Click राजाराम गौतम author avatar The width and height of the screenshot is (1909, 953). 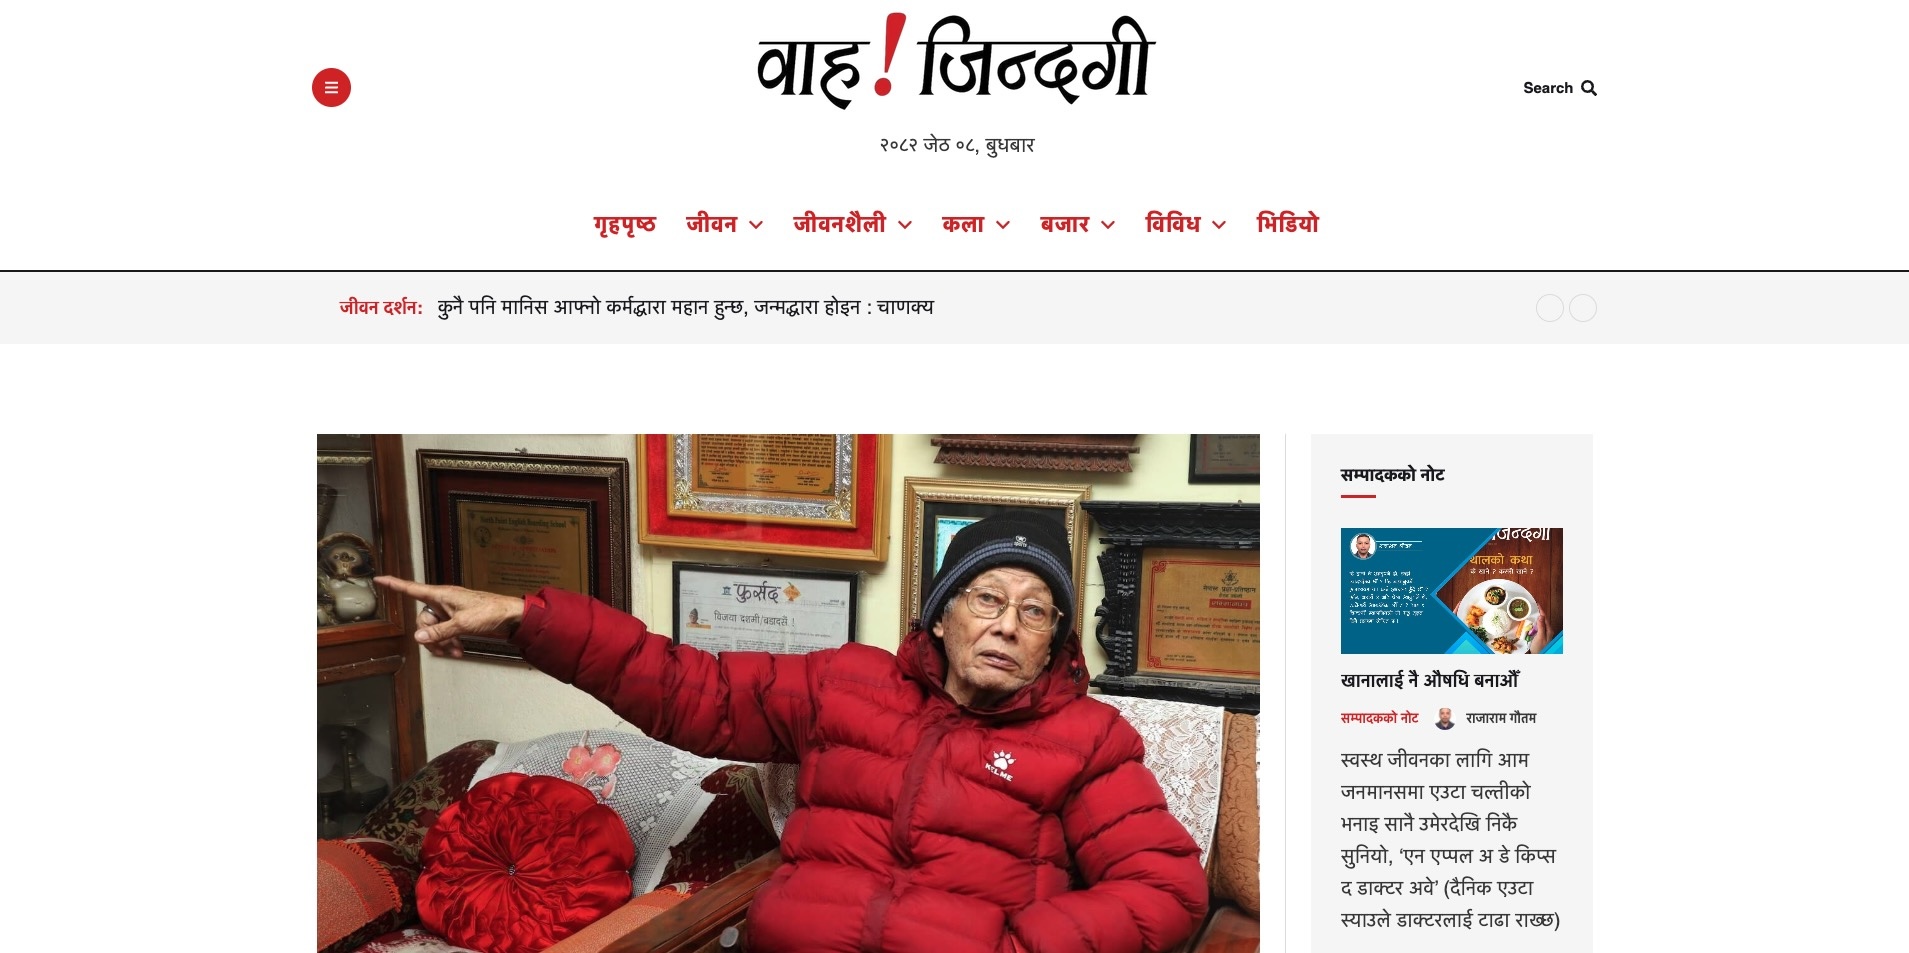(1445, 718)
